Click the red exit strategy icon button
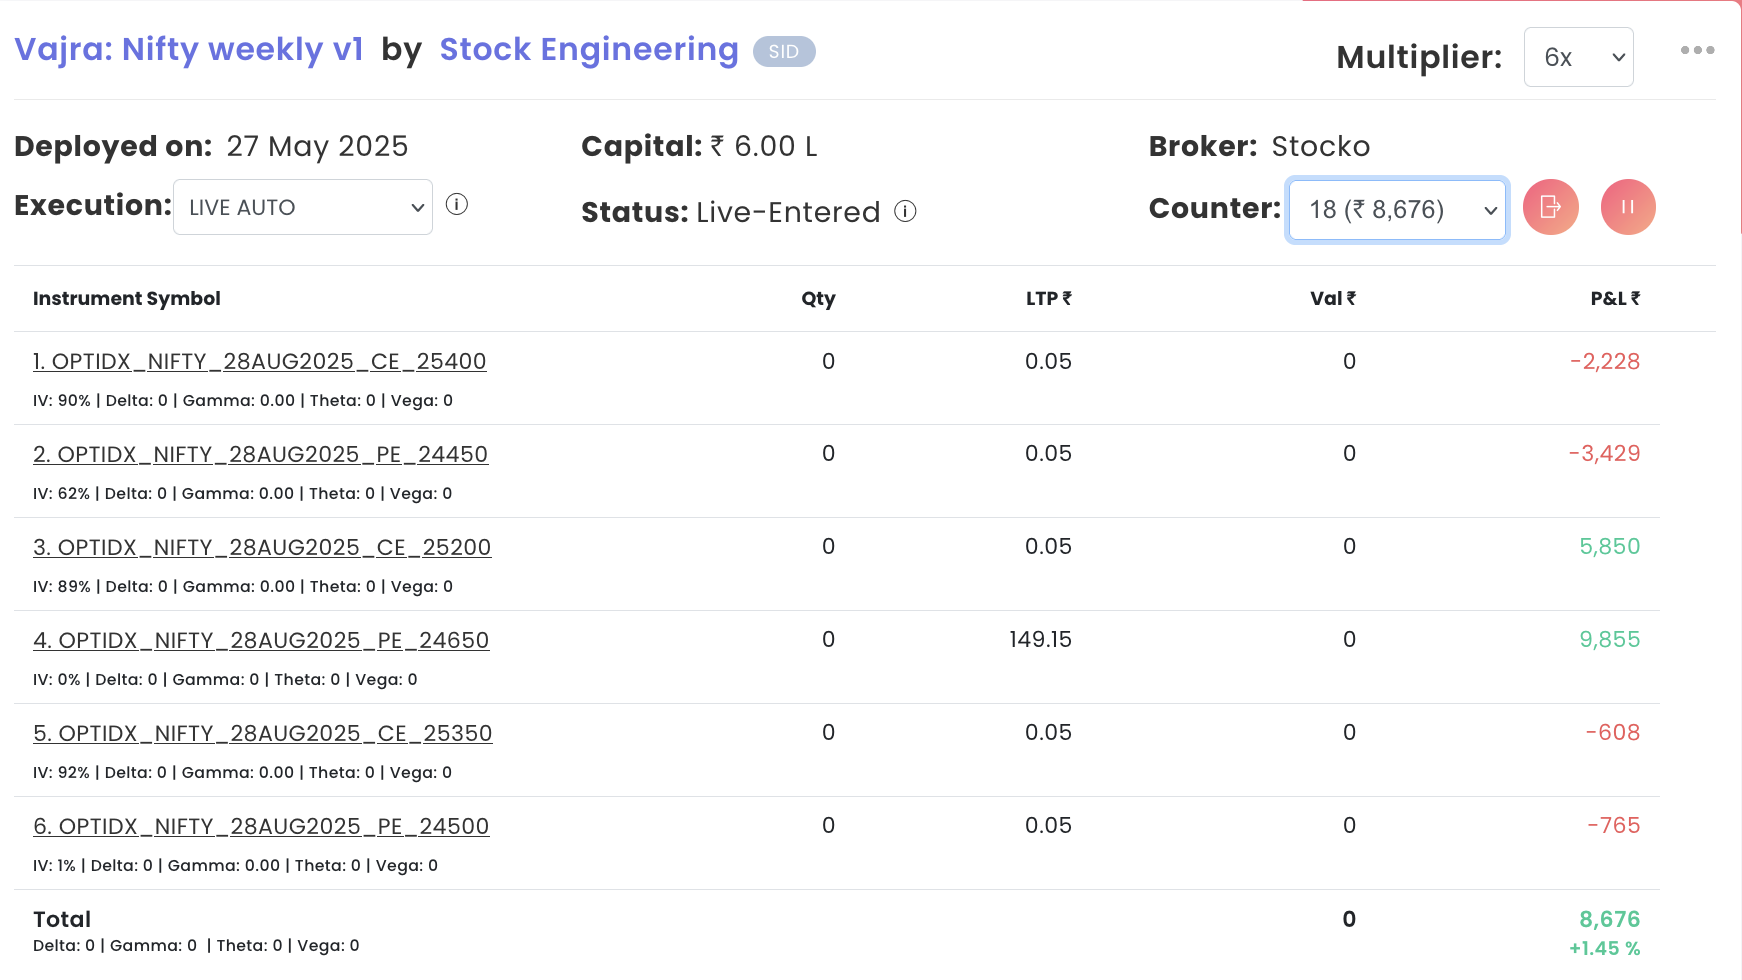This screenshot has width=1742, height=980. click(1550, 207)
